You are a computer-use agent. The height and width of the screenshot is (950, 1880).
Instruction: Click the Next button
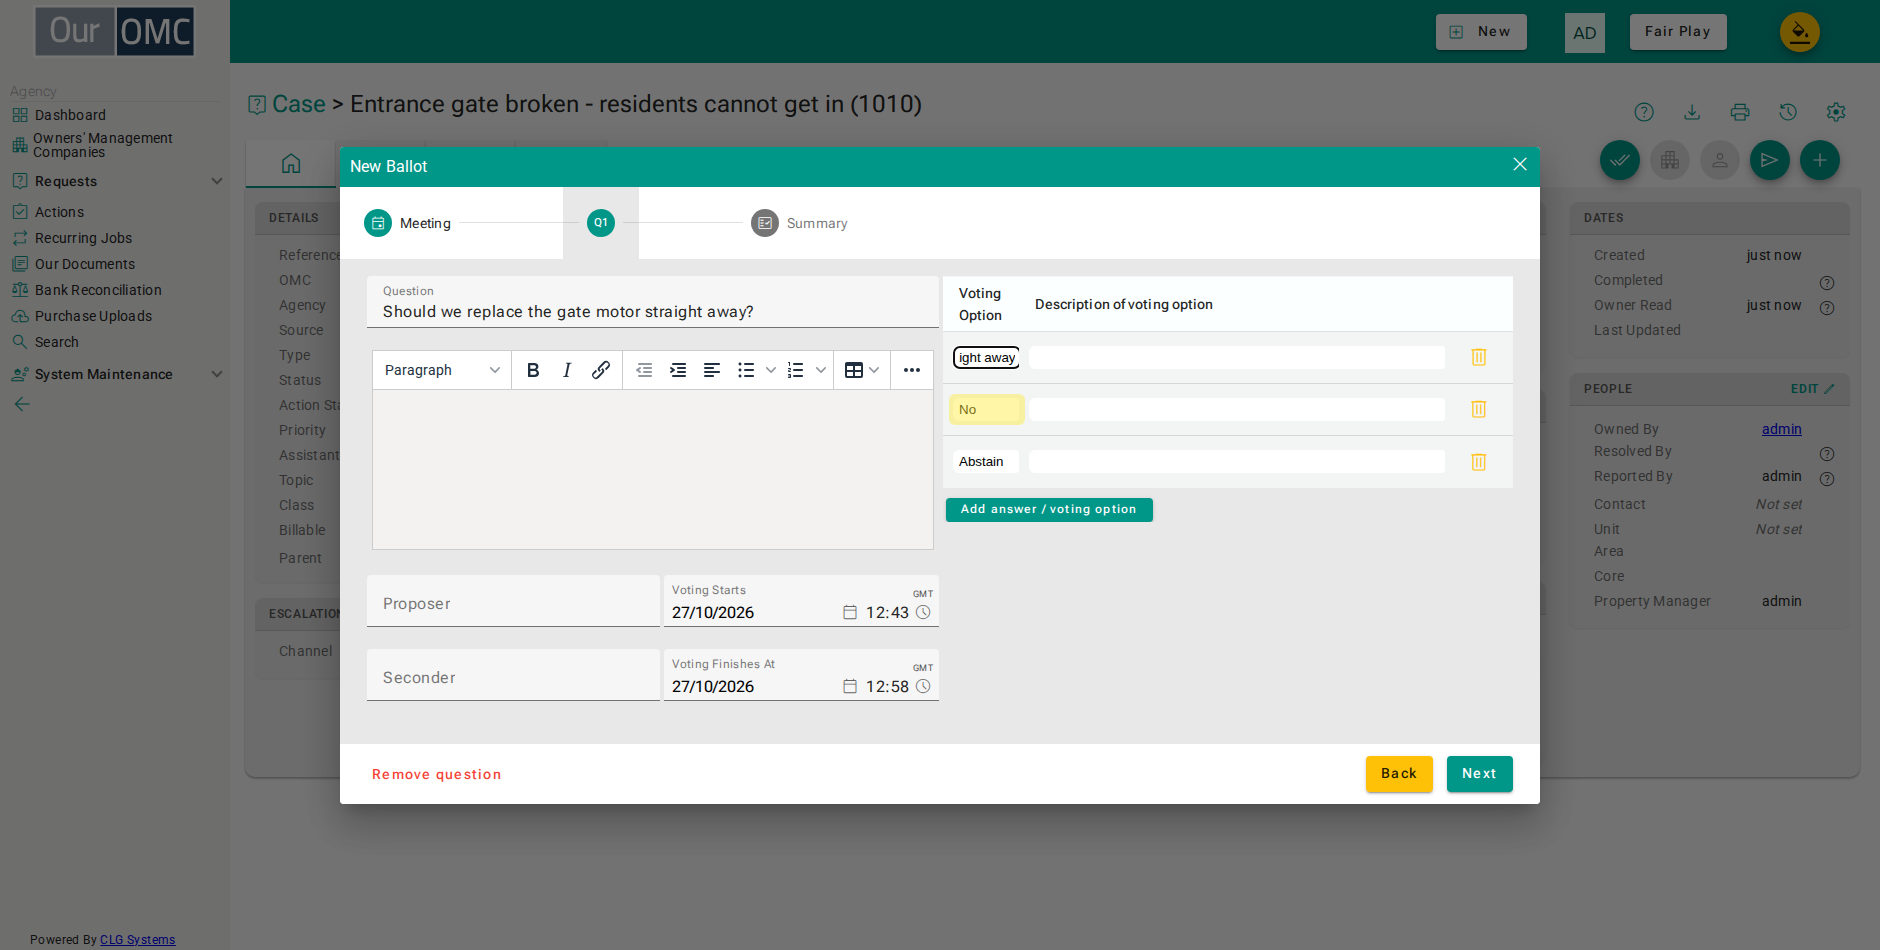point(1480,774)
